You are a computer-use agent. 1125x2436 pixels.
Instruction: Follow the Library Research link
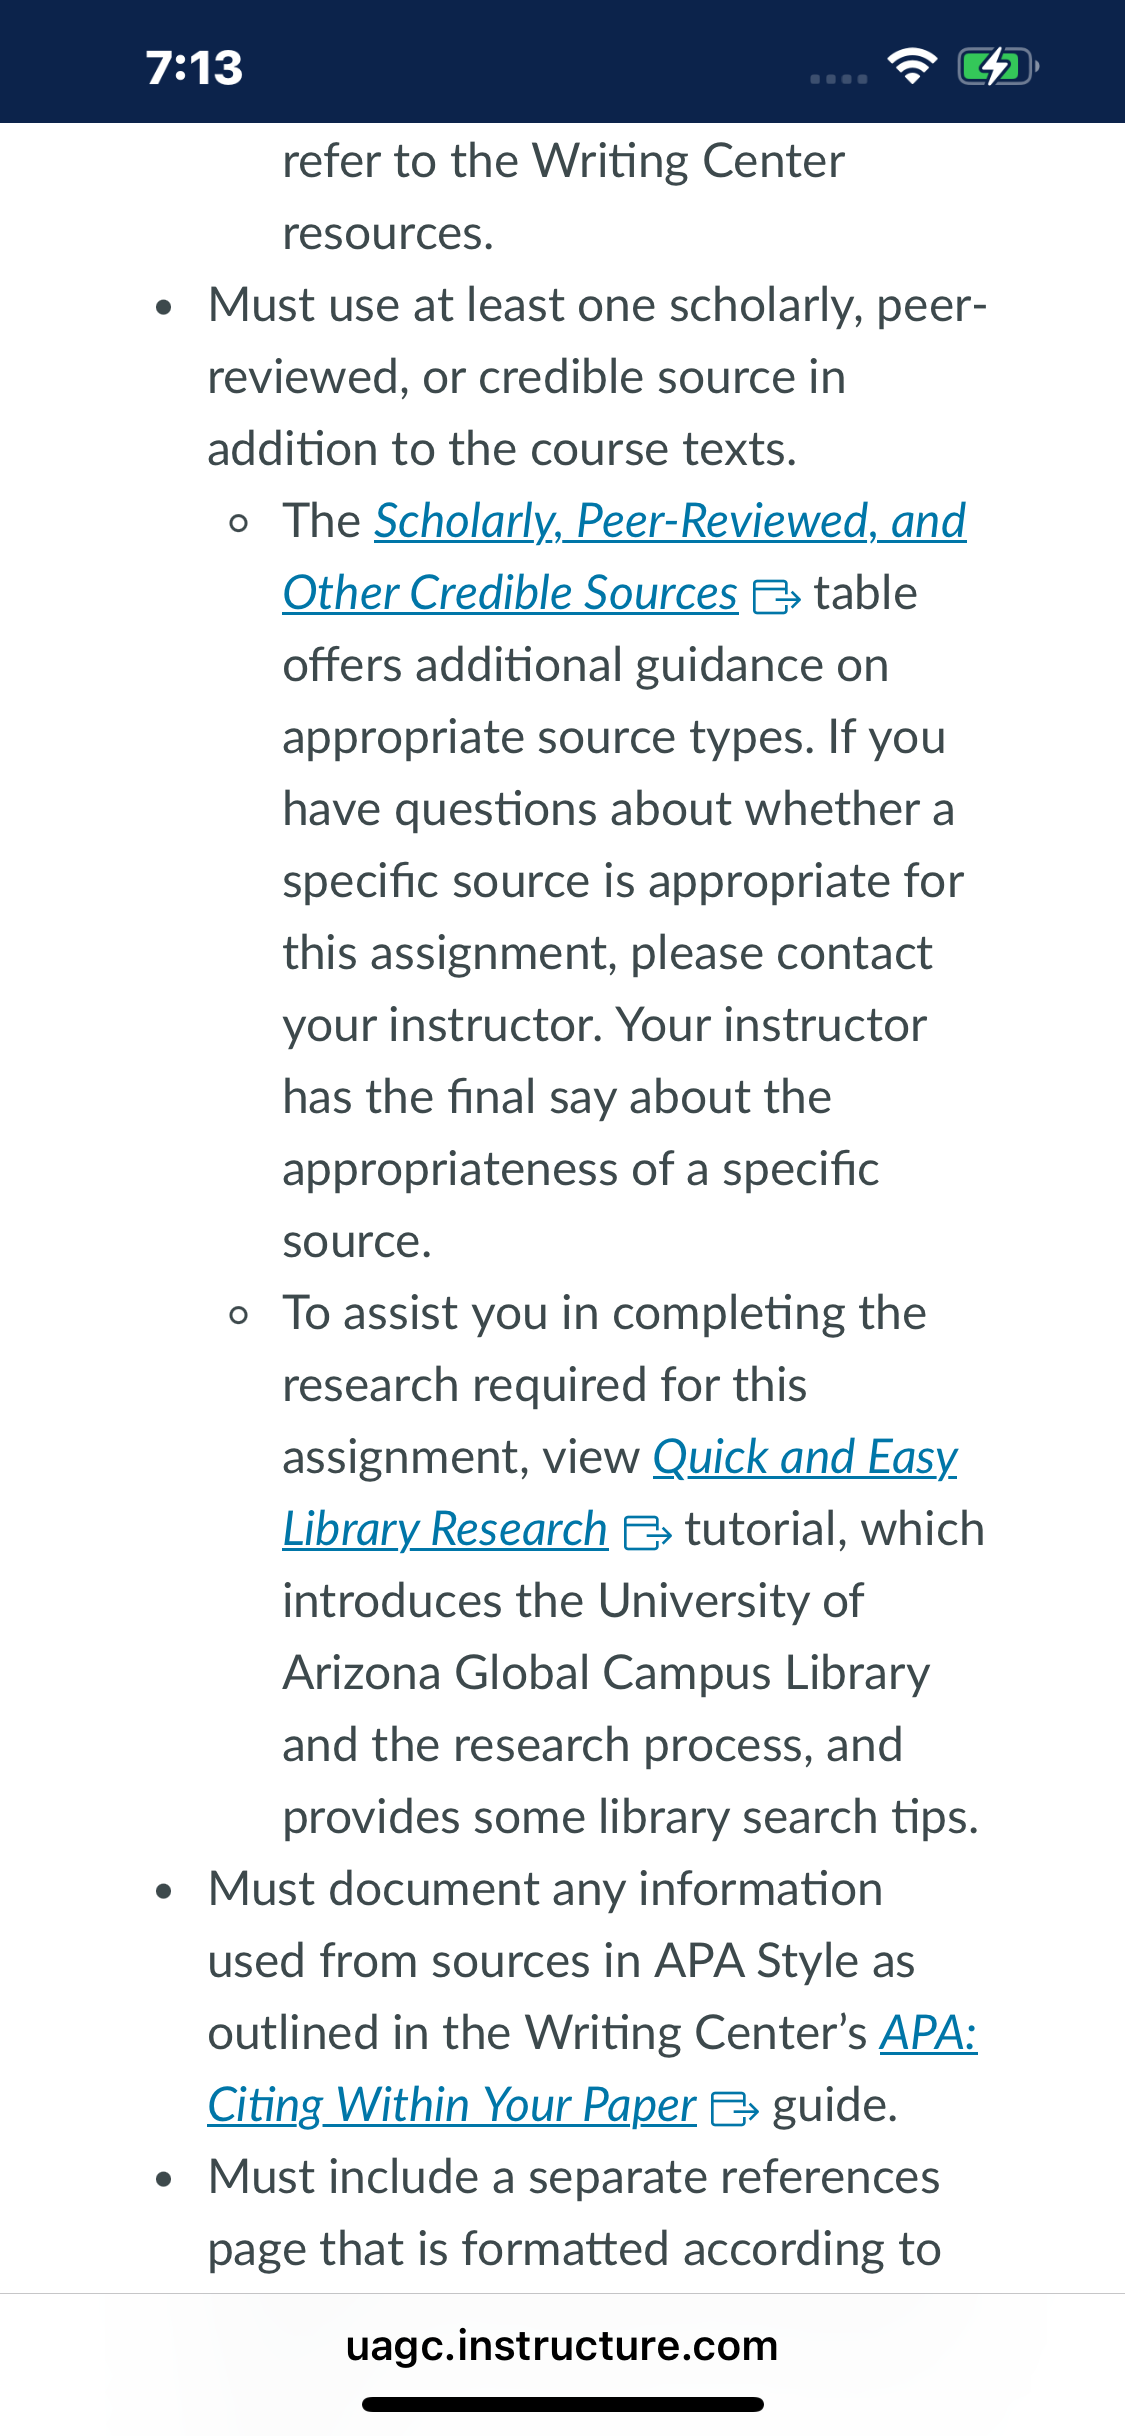[445, 1529]
